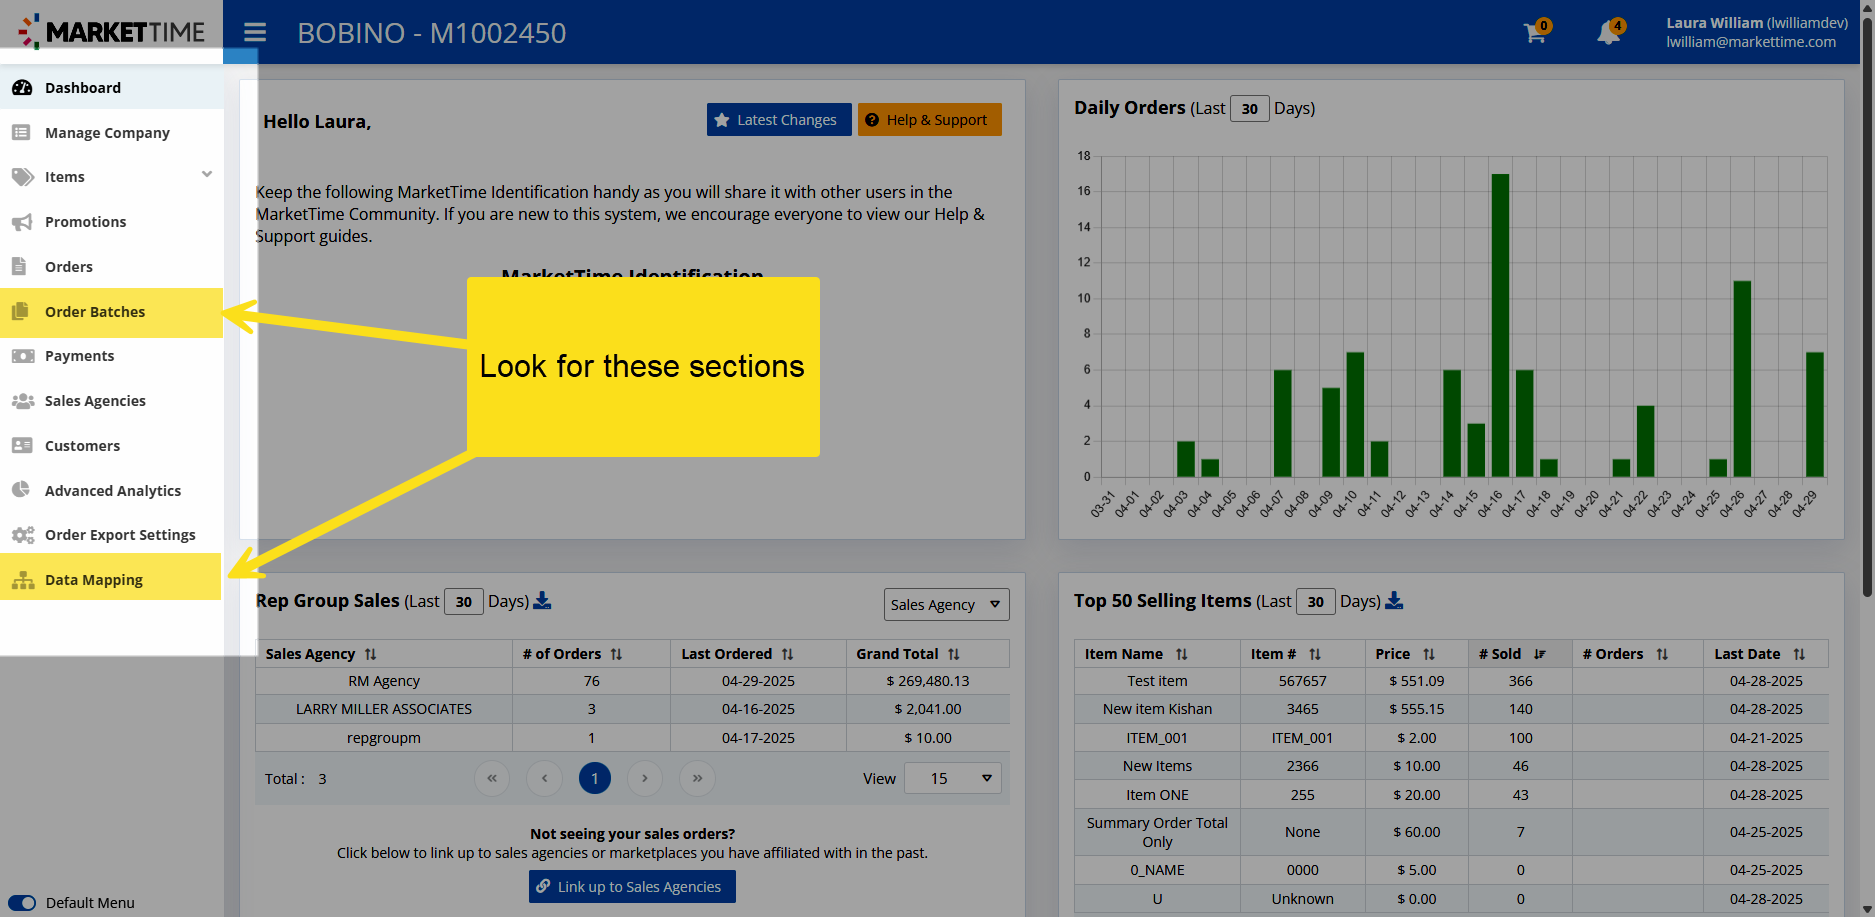Image resolution: width=1875 pixels, height=917 pixels.
Task: Click Test item in items table
Action: click(x=1157, y=681)
